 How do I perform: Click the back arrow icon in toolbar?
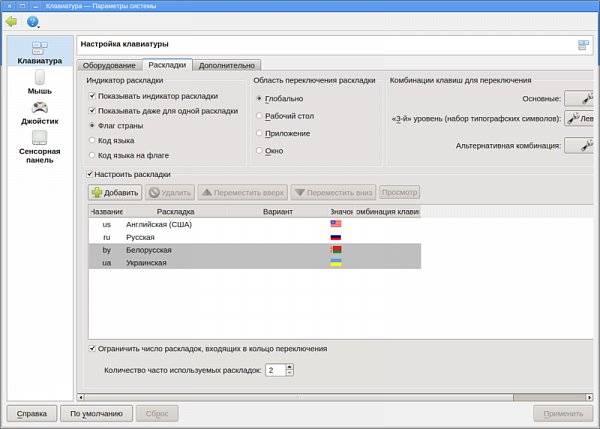coord(12,21)
